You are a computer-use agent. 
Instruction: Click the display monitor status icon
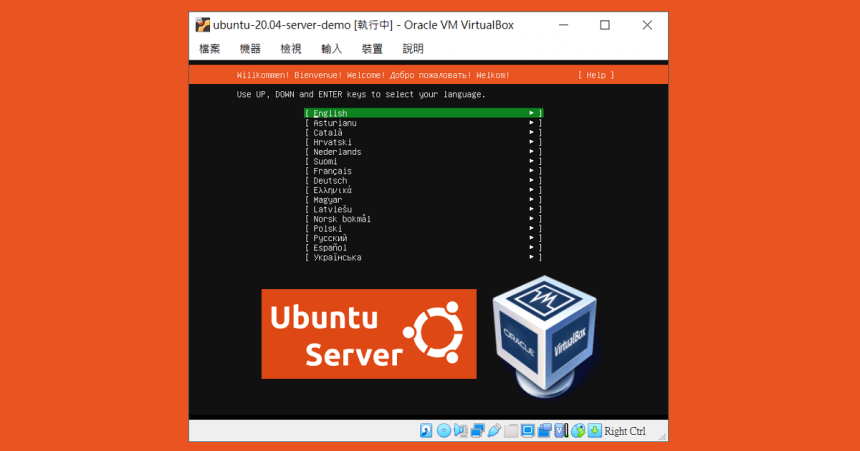[x=528, y=431]
